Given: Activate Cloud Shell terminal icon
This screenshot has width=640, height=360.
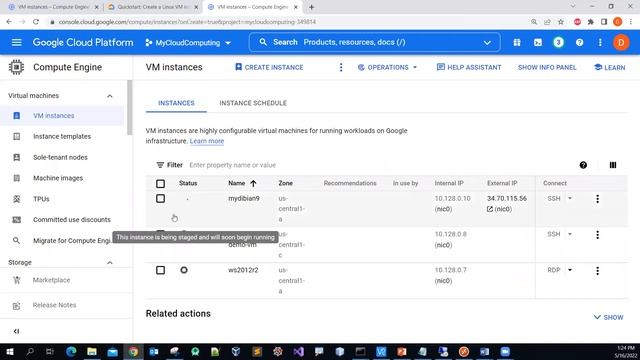Looking at the screenshot, I should tap(538, 42).
